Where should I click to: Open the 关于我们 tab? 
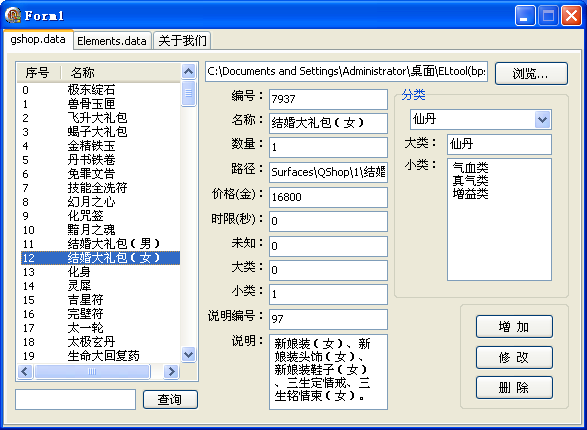point(182,40)
